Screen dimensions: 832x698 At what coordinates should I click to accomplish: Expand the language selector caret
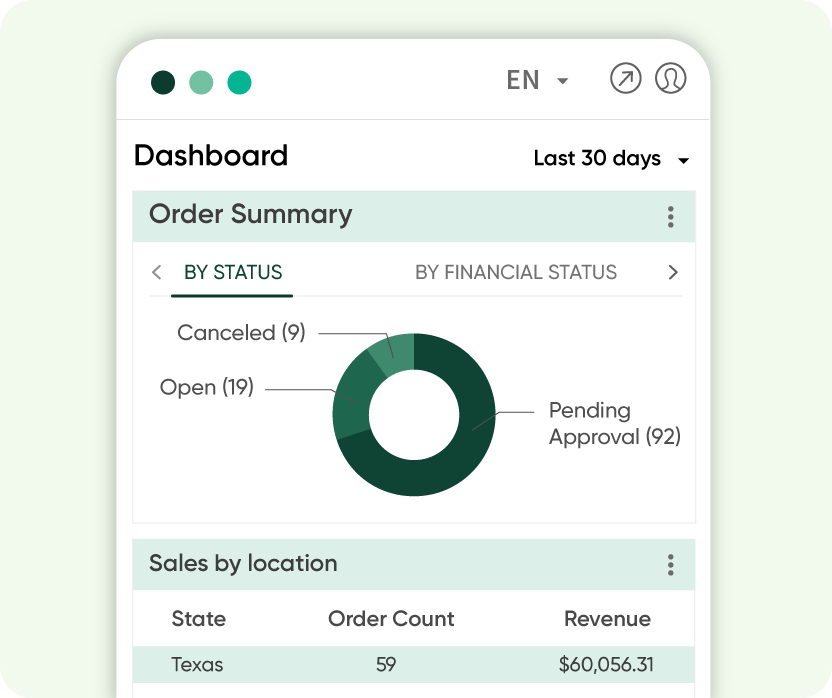coord(562,81)
